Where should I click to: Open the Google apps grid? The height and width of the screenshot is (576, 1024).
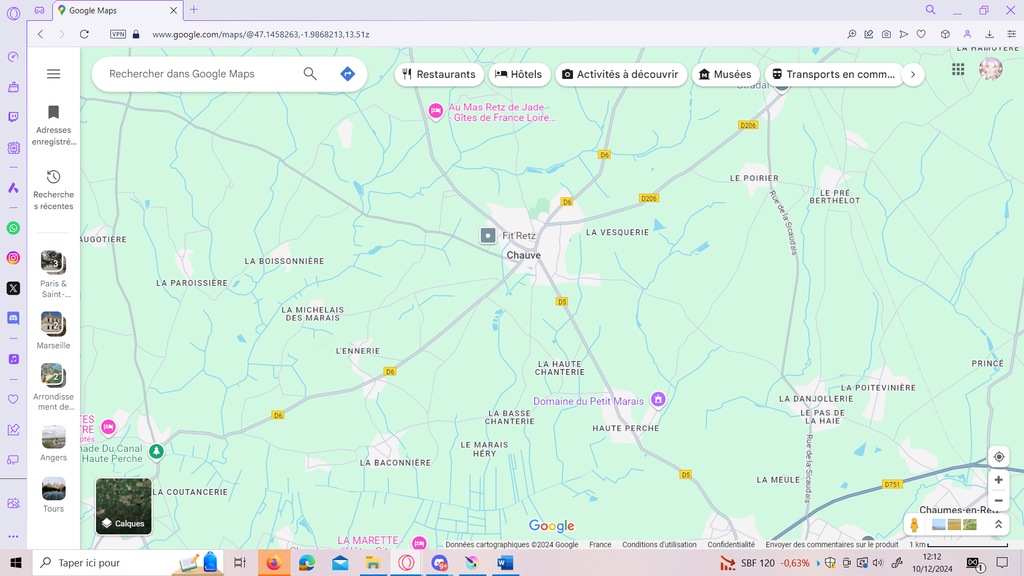click(x=958, y=69)
